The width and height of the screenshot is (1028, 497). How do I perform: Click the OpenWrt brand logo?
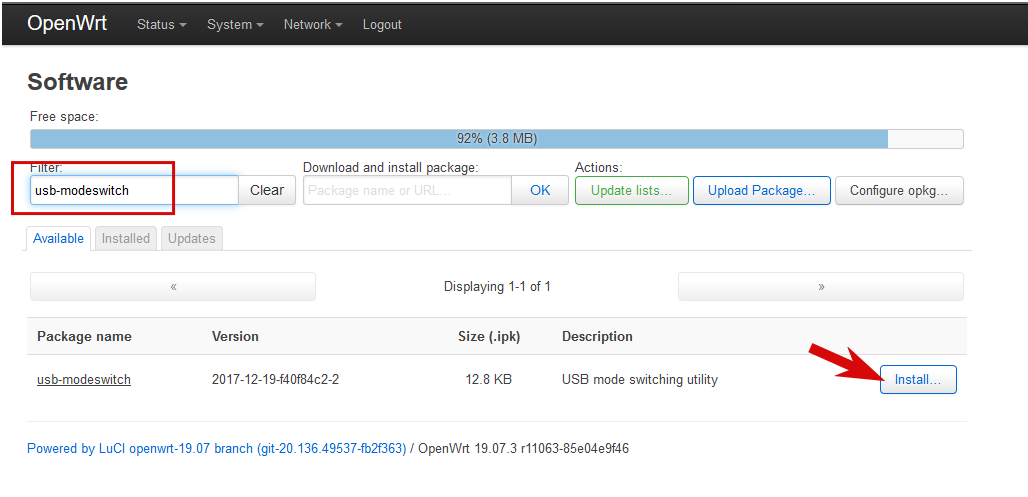[x=67, y=24]
